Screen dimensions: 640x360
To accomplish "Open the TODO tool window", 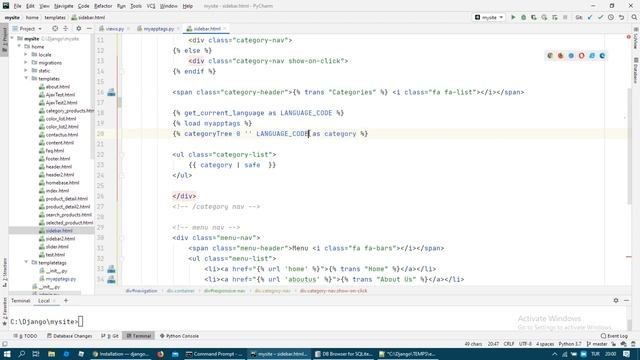I will 26,336.
